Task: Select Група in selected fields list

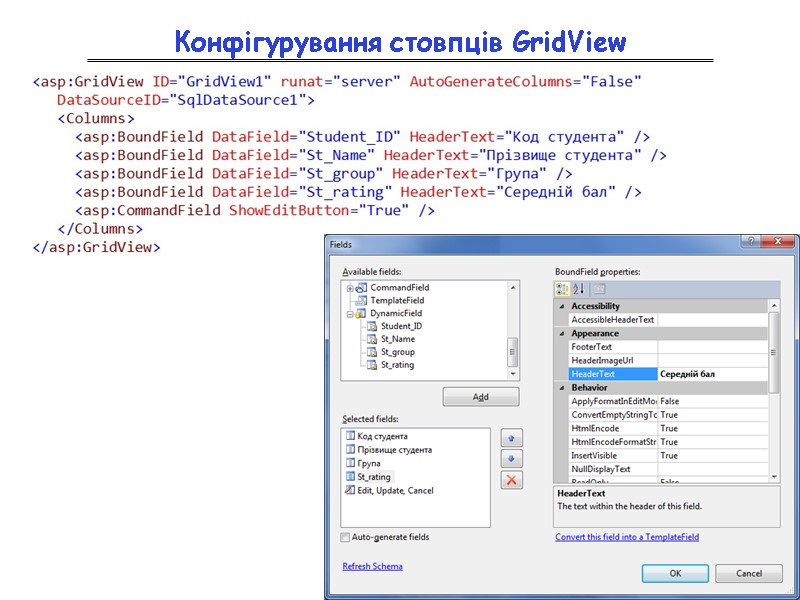Action: tap(369, 463)
